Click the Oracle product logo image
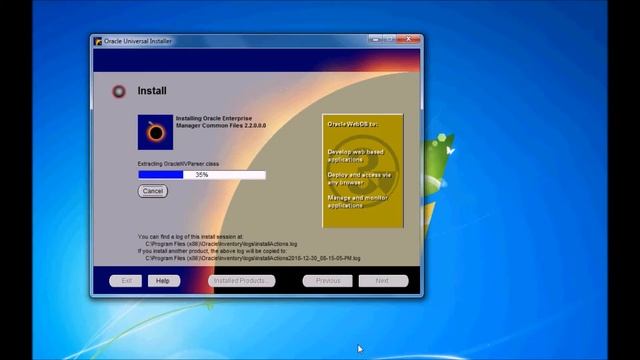The height and width of the screenshot is (360, 640). 156,132
